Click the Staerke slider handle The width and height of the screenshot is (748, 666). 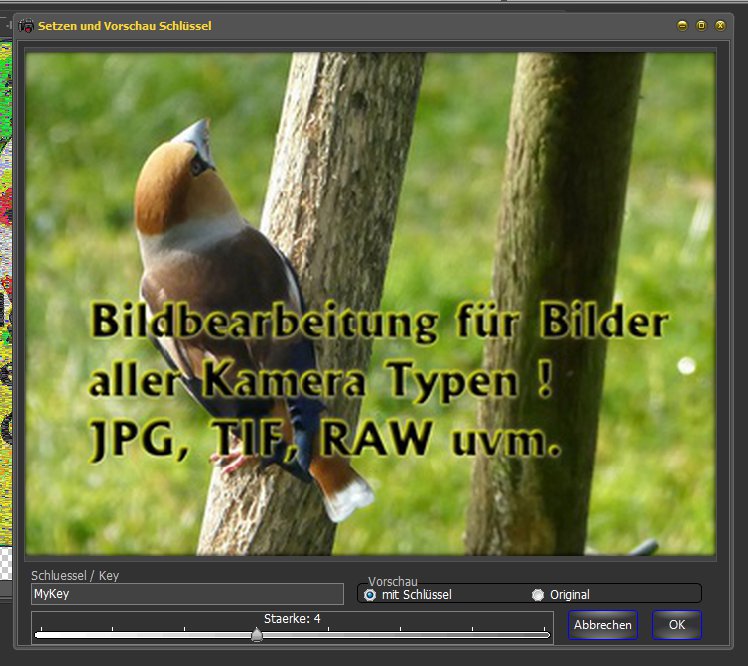pyautogui.click(x=257, y=635)
